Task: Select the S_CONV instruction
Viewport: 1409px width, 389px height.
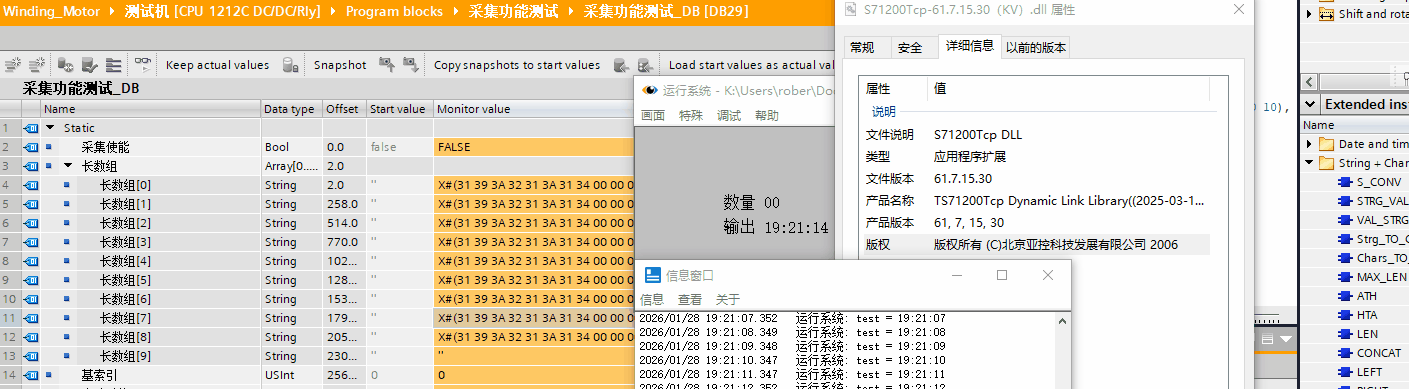Action: pyautogui.click(x=1378, y=182)
